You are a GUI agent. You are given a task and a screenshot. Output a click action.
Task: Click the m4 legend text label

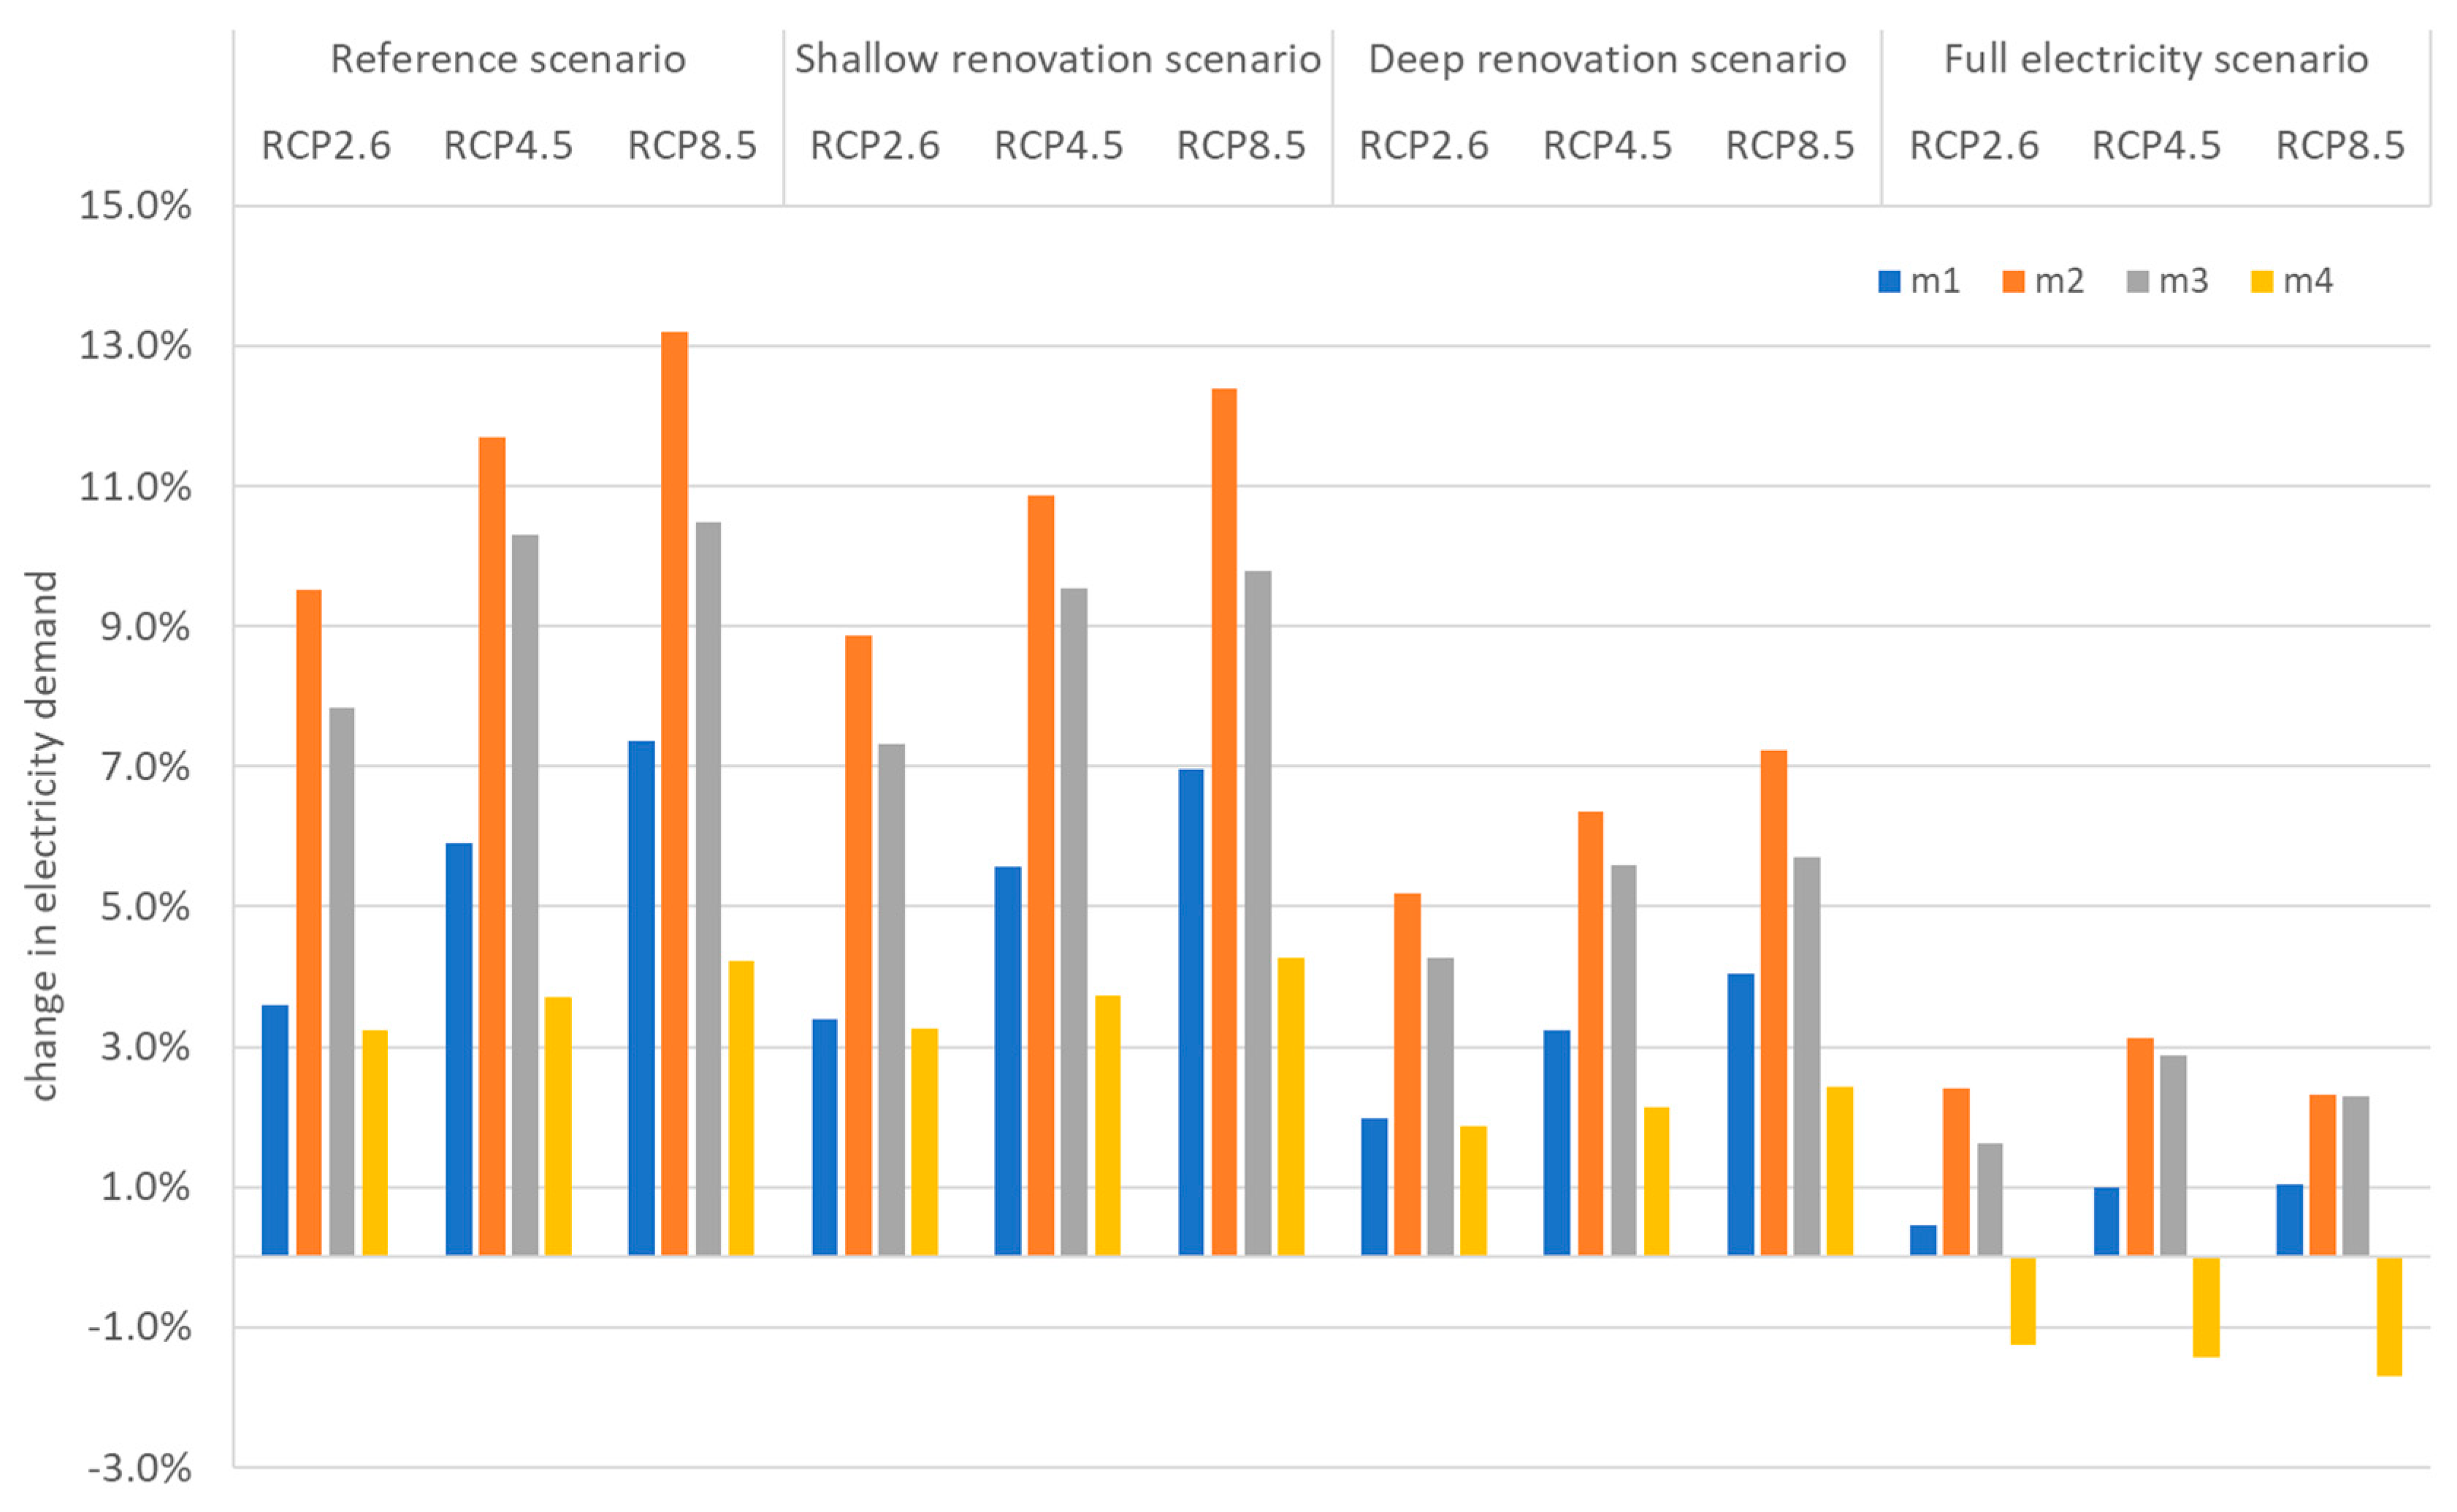pos(2307,281)
